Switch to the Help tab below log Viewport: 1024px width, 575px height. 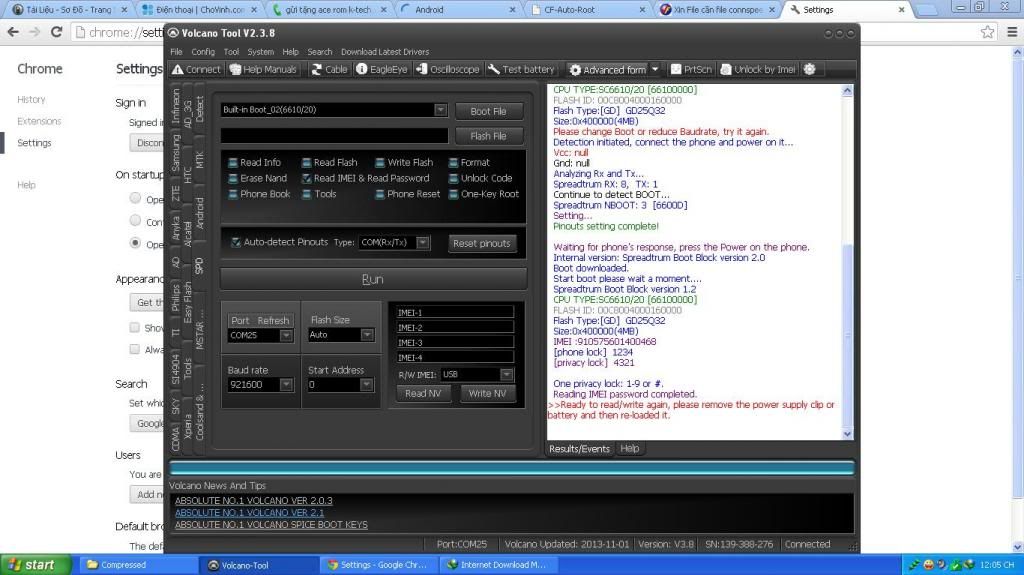click(x=630, y=448)
